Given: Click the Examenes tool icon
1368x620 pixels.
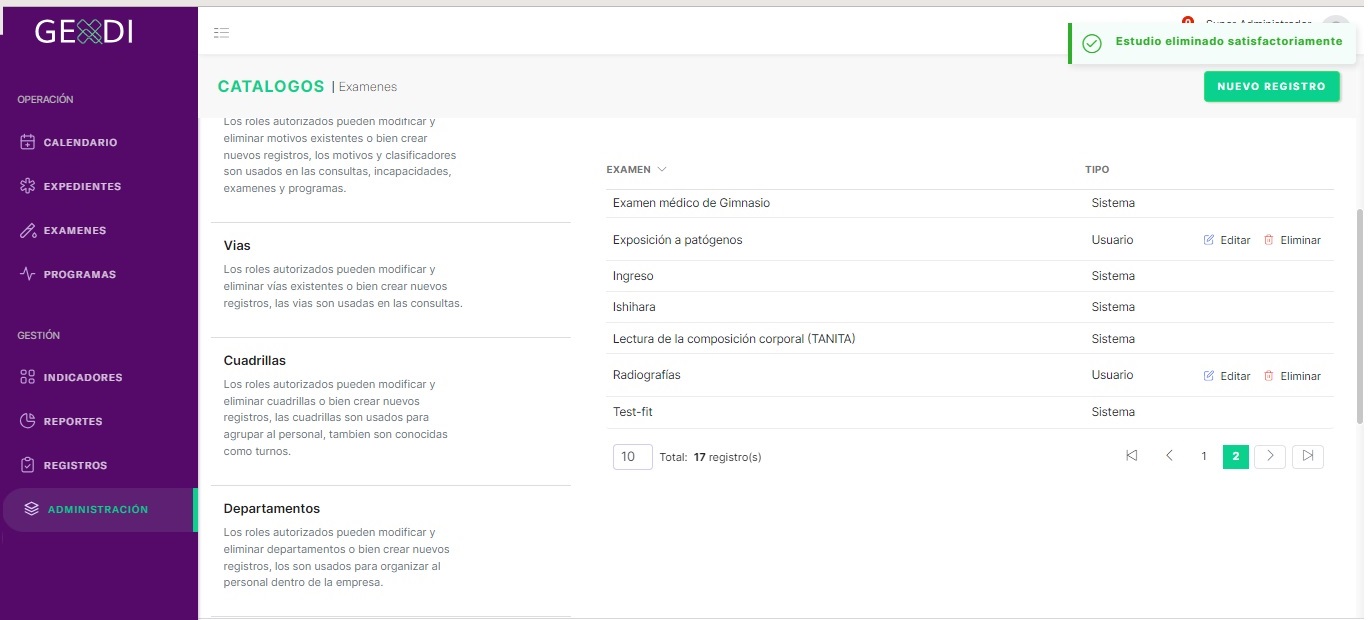Looking at the screenshot, I should [x=28, y=230].
